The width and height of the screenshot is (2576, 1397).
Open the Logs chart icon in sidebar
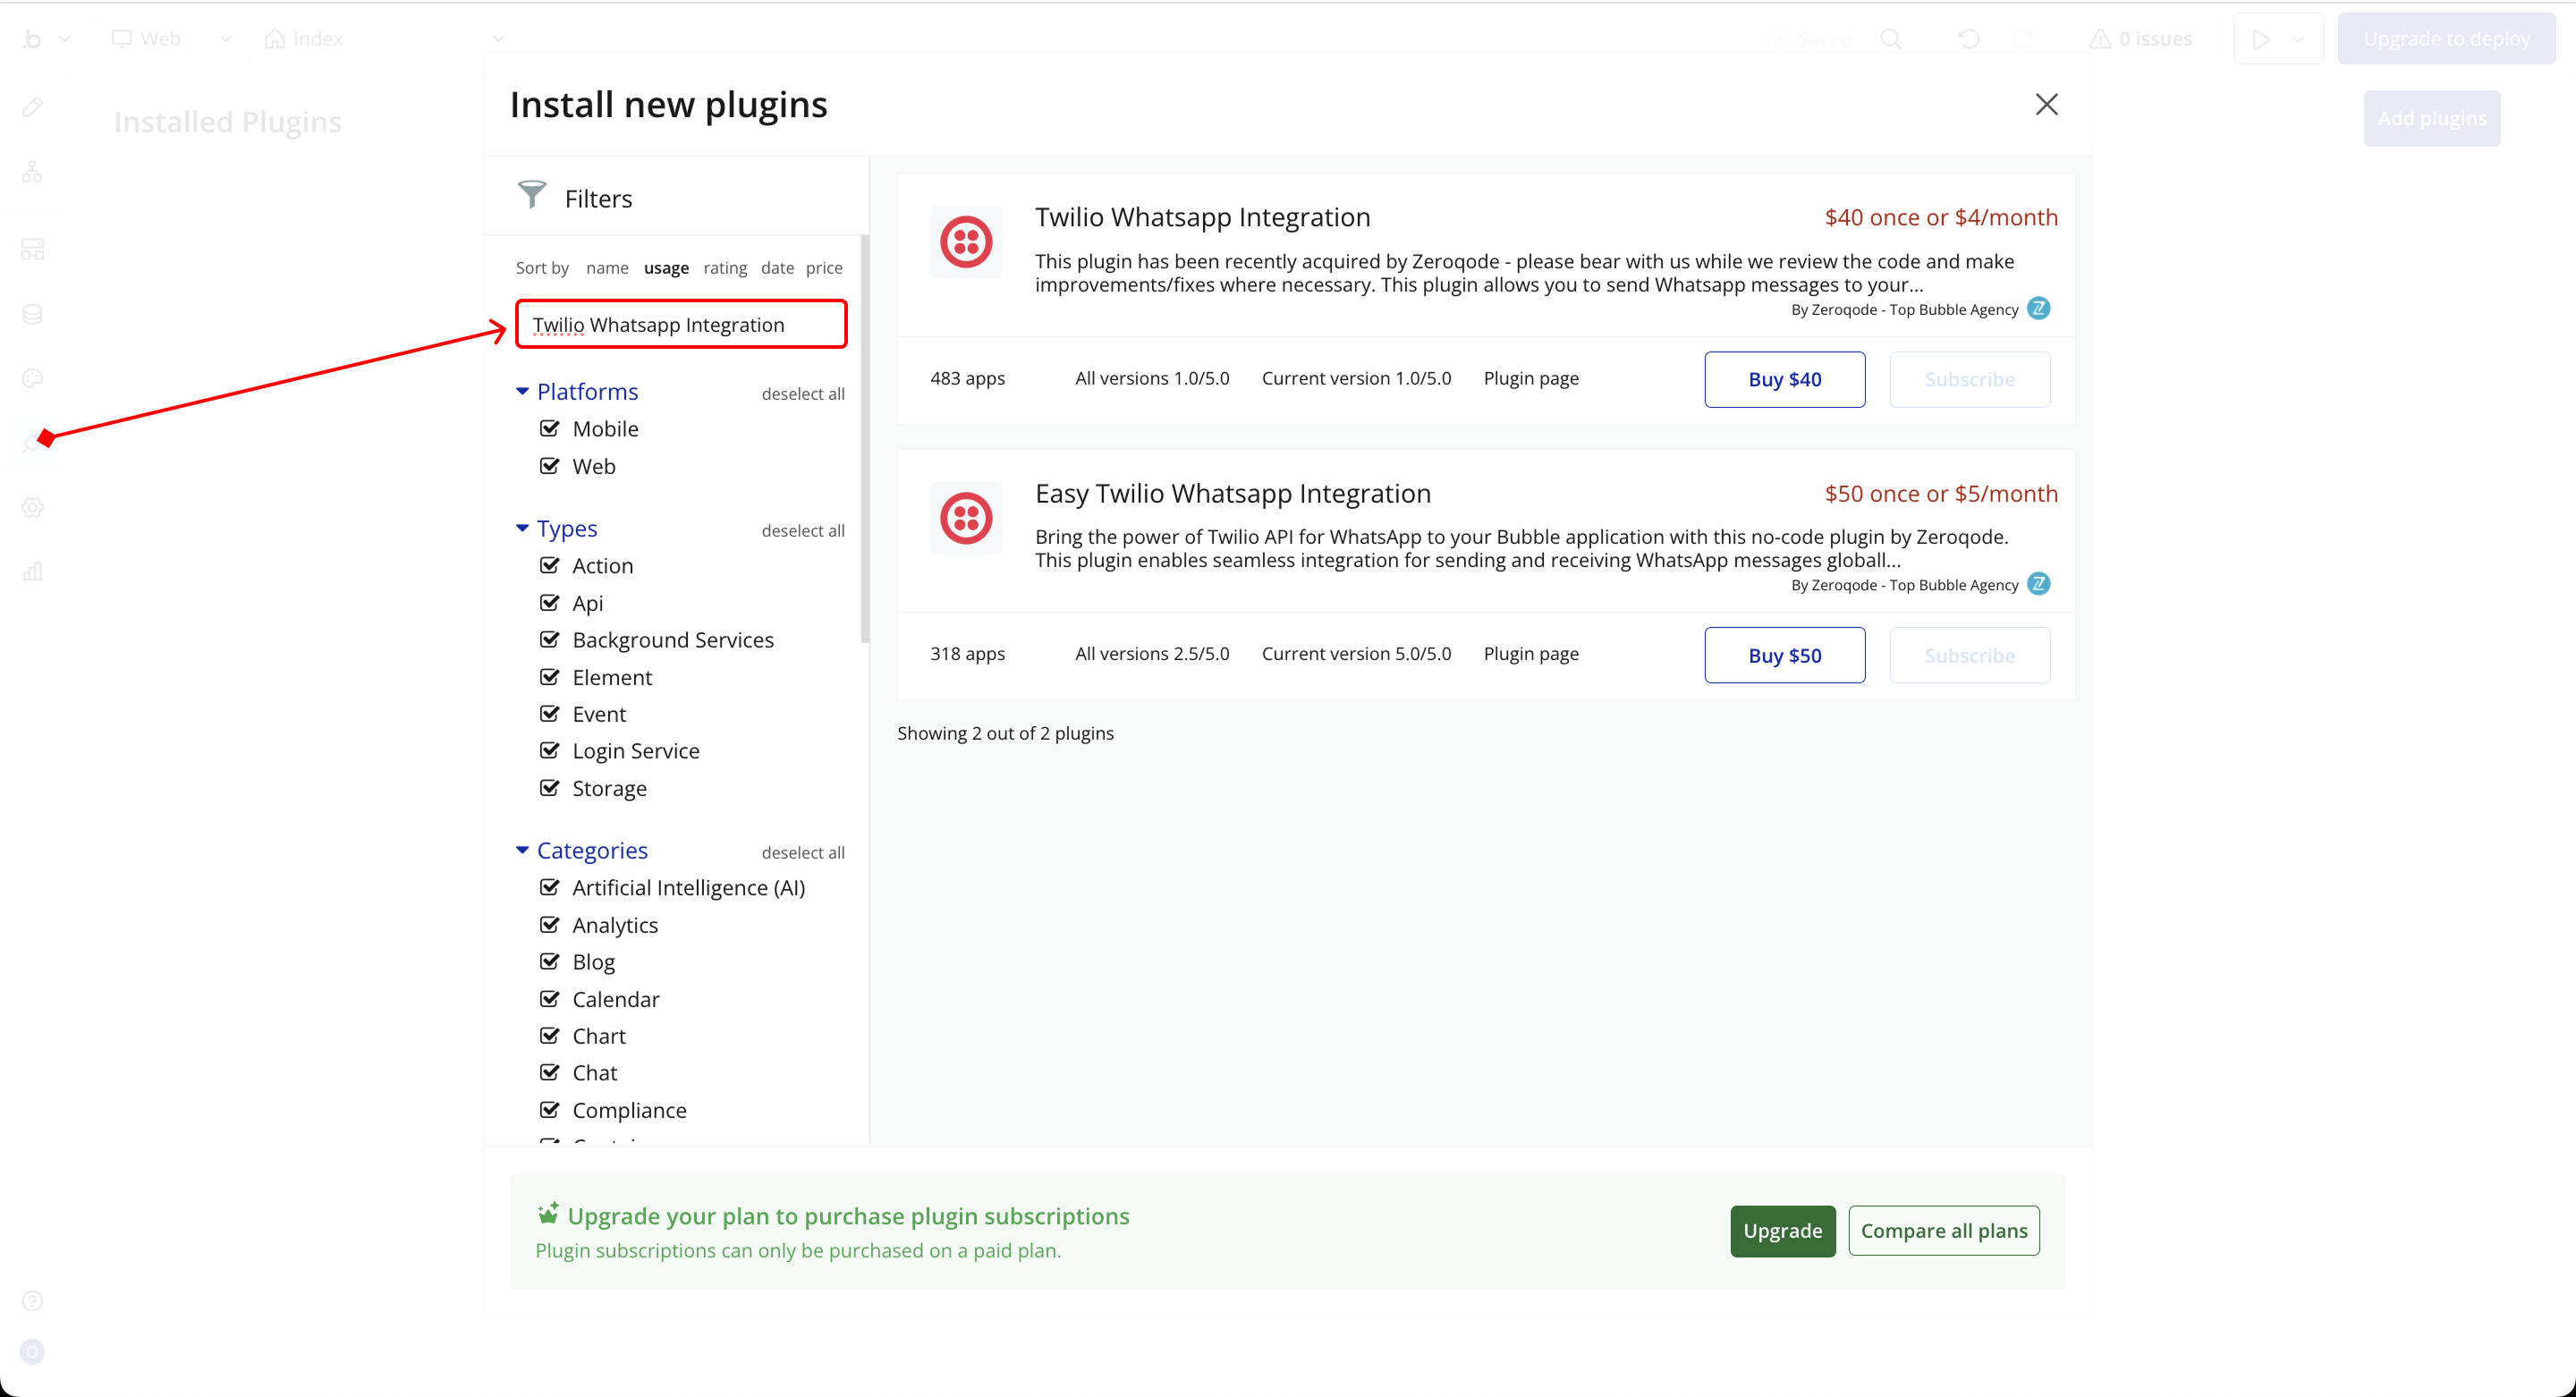[x=32, y=572]
